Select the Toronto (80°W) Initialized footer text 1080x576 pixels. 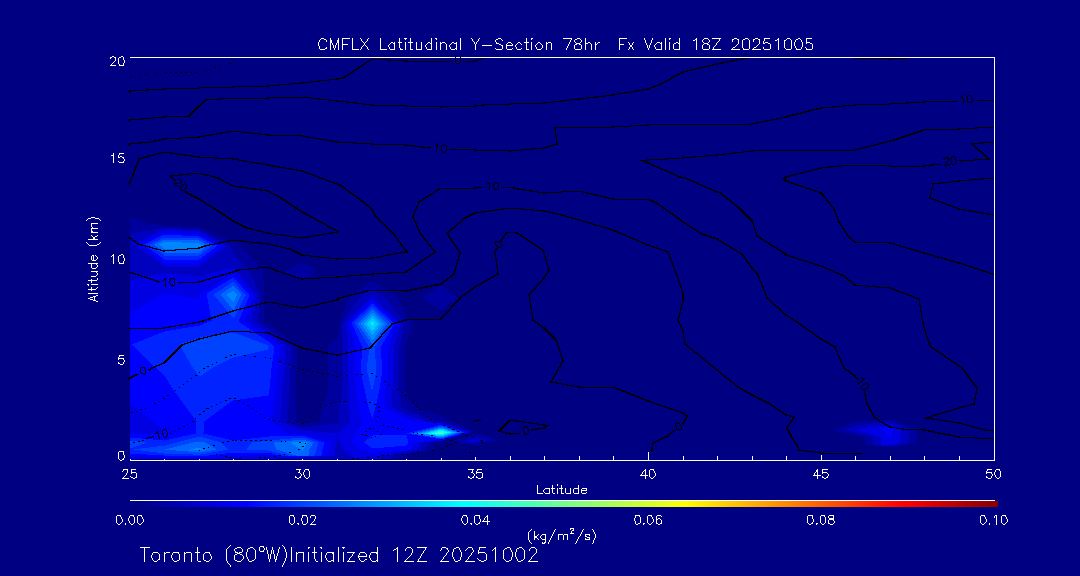[x=339, y=555]
